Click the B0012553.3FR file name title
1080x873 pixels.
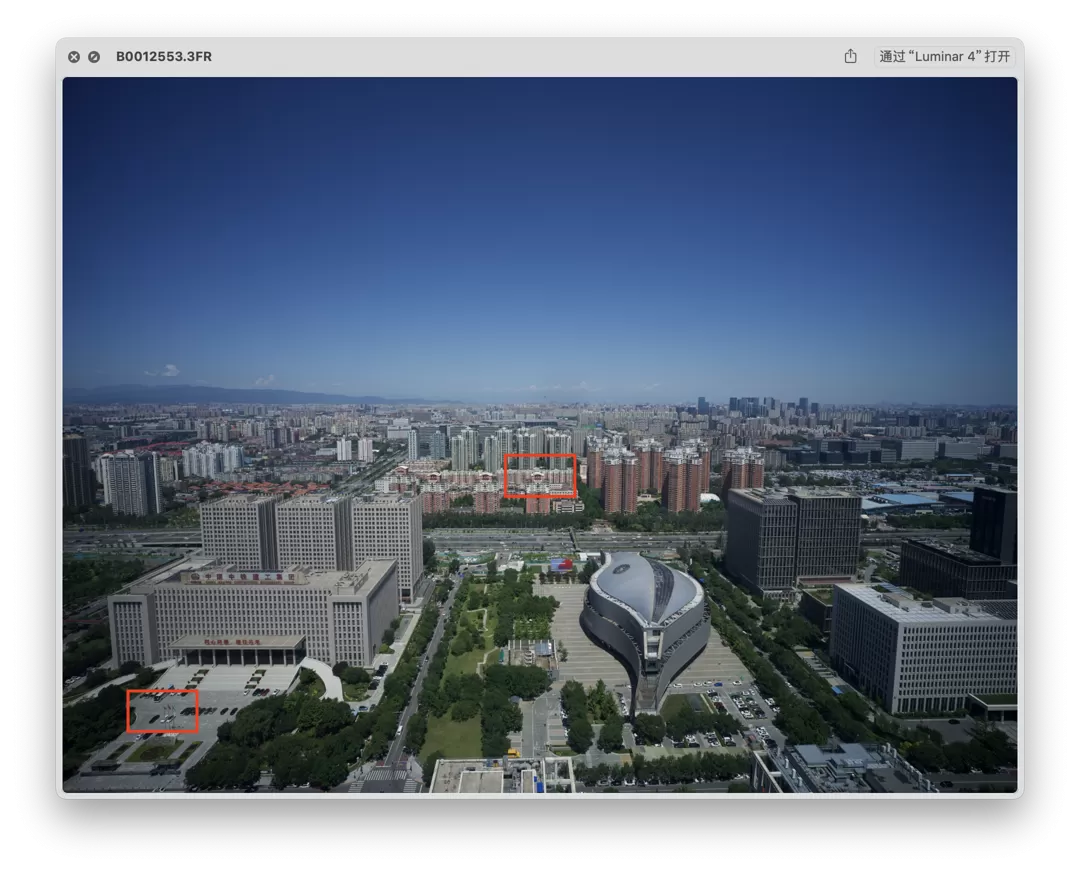coord(164,57)
